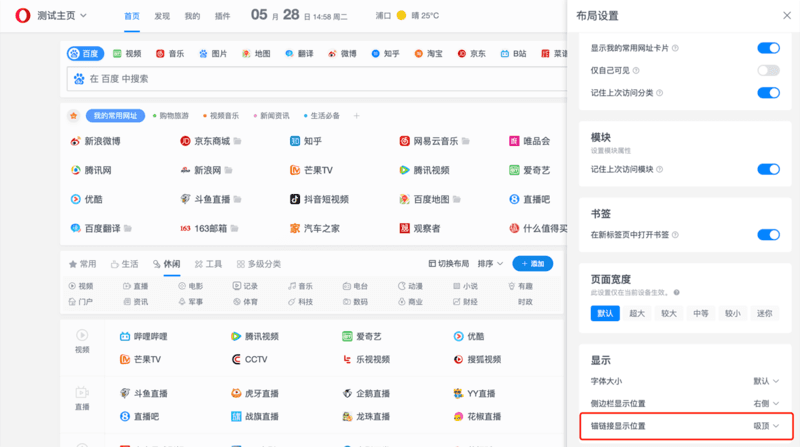Screen dimensions: 800x447
Task: Open the 抖音短视频 site link
Action: click(x=319, y=200)
